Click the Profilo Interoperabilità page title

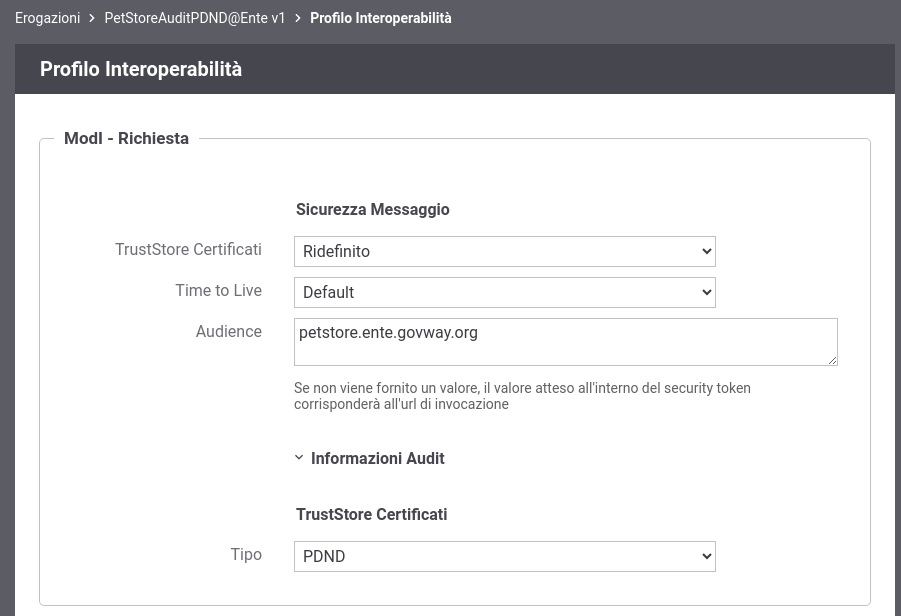tap(141, 69)
